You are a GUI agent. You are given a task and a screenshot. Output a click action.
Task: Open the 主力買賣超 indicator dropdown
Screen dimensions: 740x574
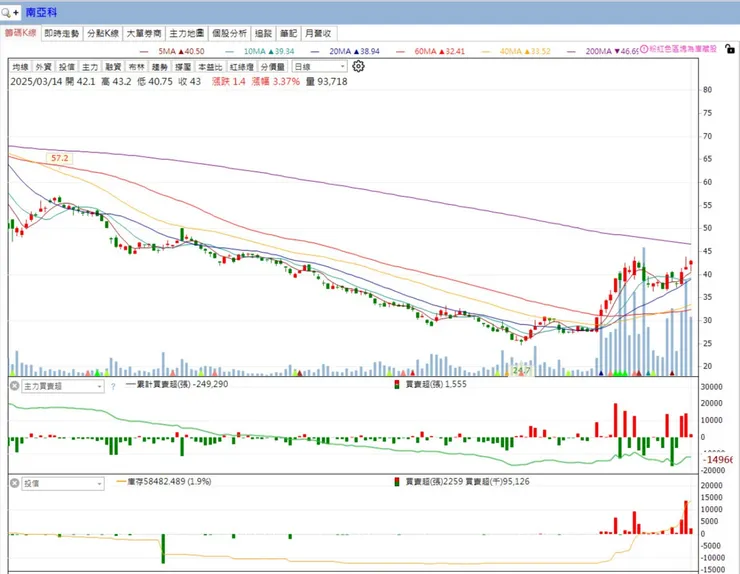pos(63,386)
